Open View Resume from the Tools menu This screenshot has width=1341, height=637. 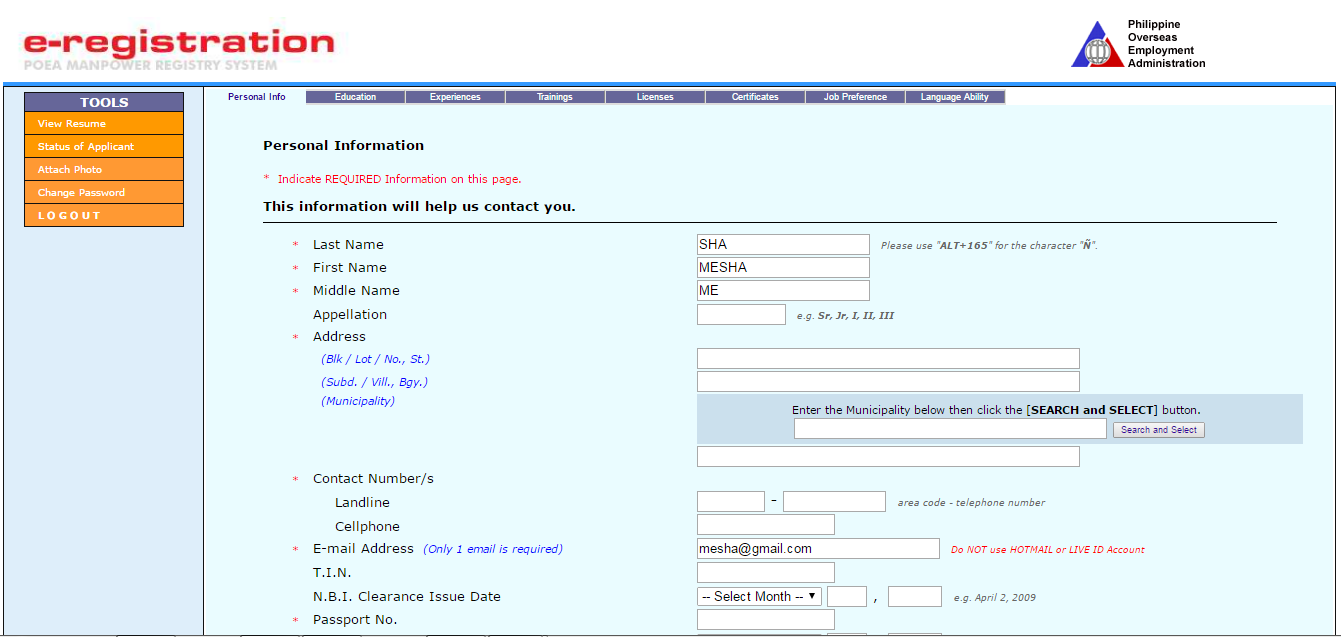coord(103,122)
